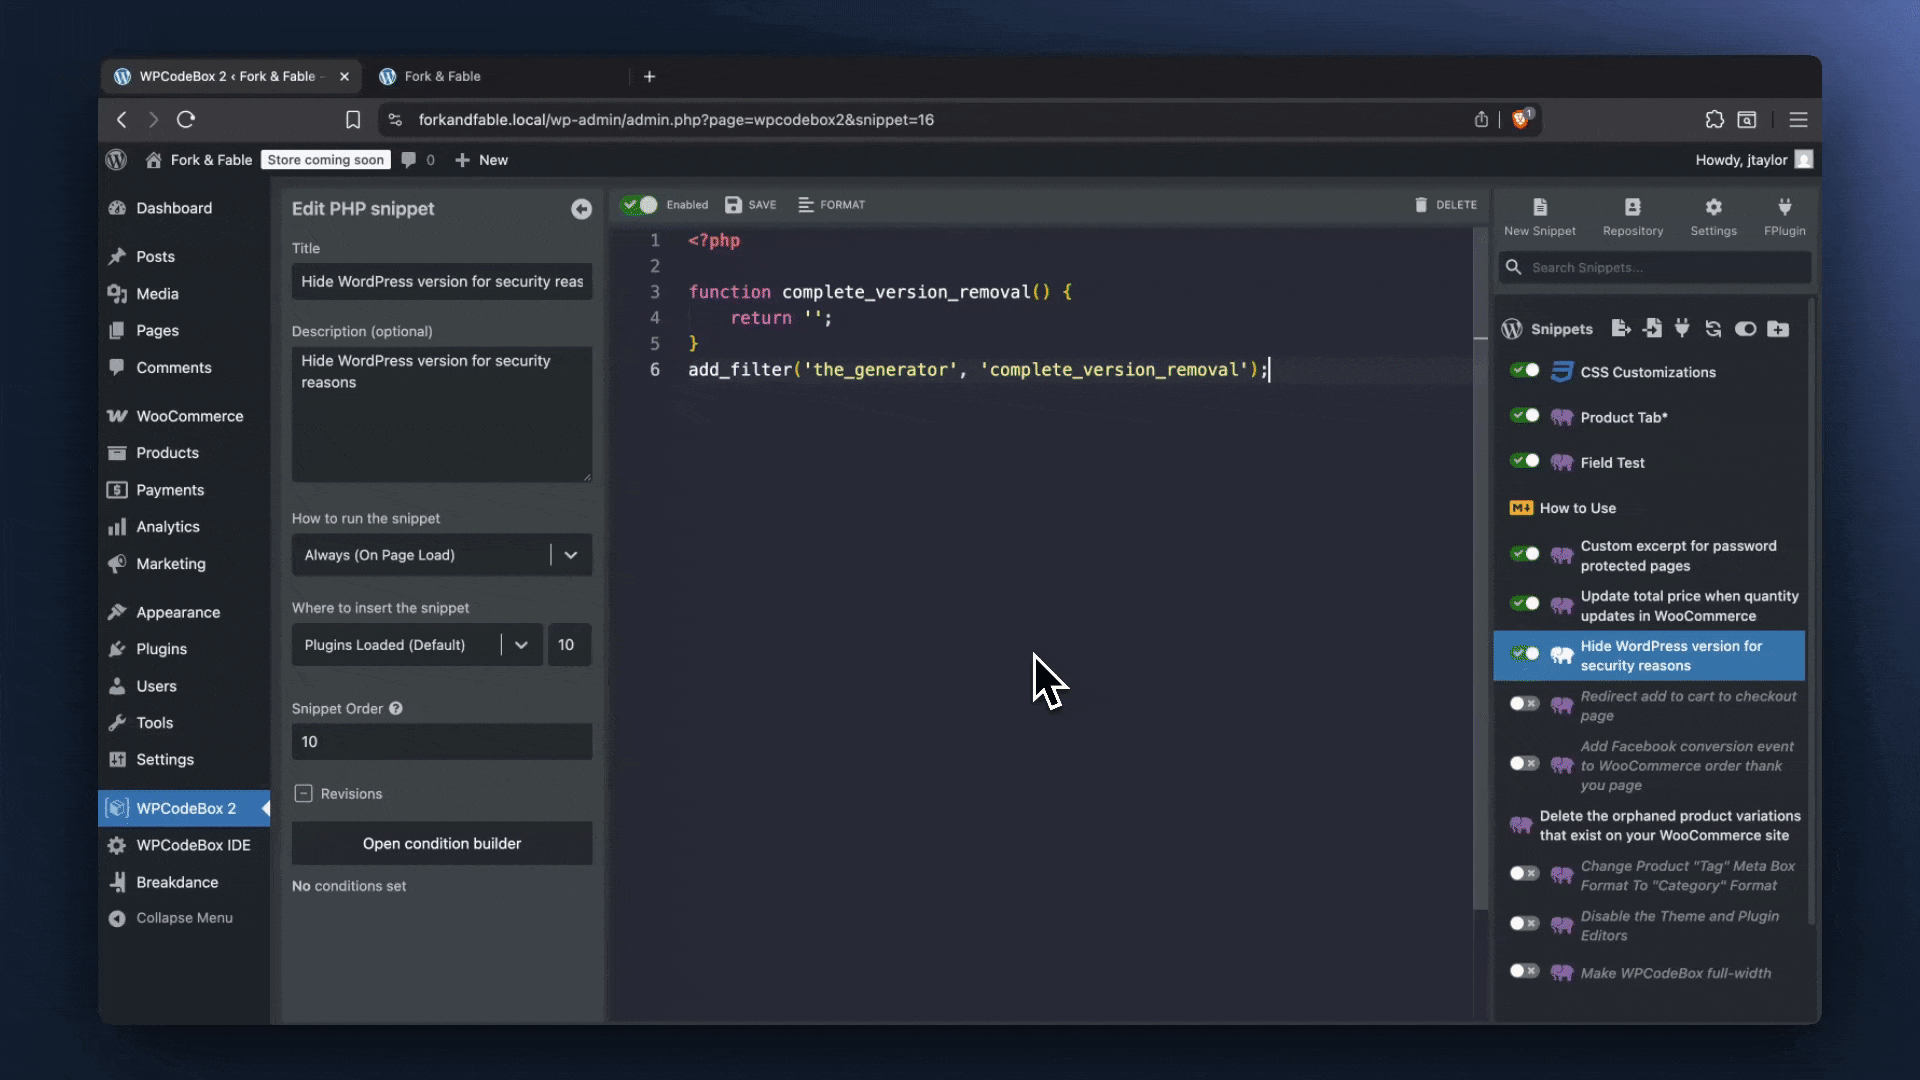The height and width of the screenshot is (1080, 1920).
Task: Open the Plugins menu
Action: 184,649
